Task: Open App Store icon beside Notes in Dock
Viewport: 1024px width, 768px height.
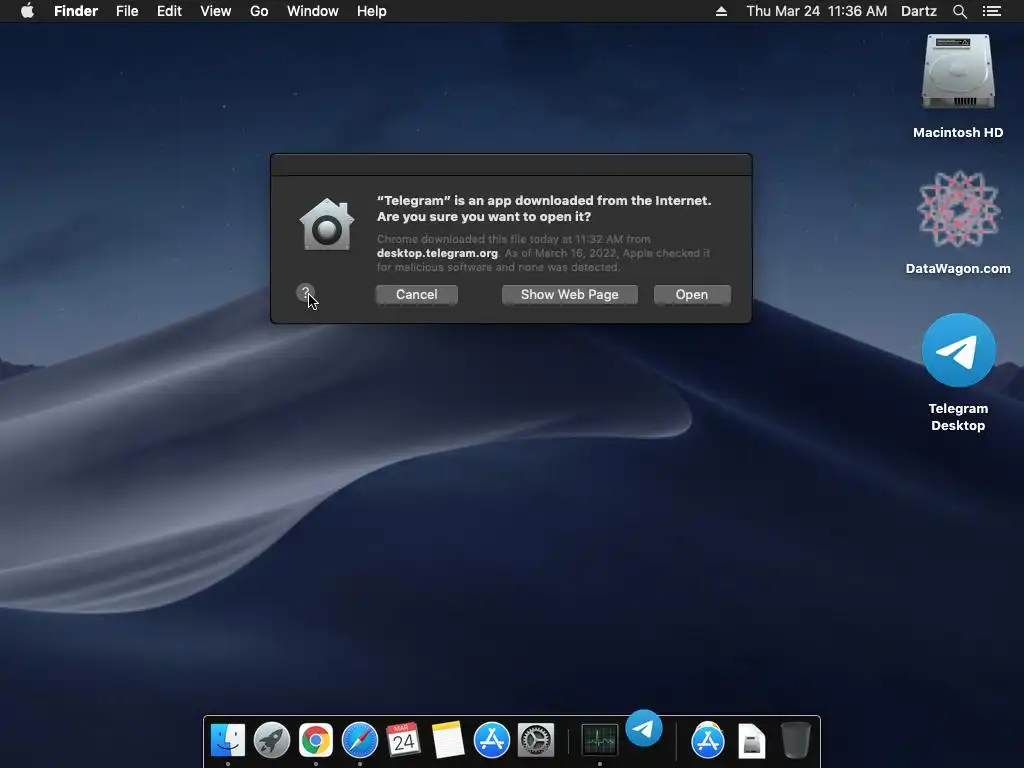Action: coord(492,740)
